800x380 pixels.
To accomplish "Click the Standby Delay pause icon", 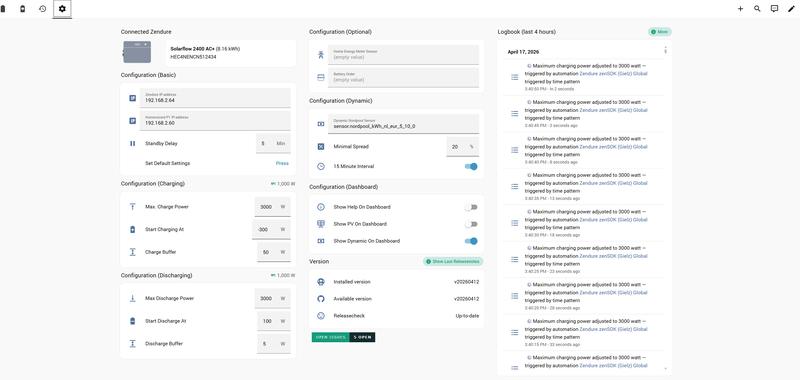I will 132,143.
